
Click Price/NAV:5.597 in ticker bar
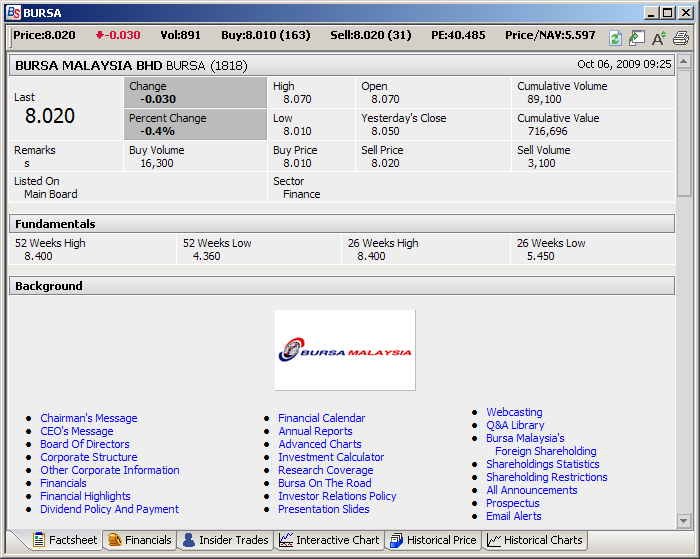click(550, 35)
